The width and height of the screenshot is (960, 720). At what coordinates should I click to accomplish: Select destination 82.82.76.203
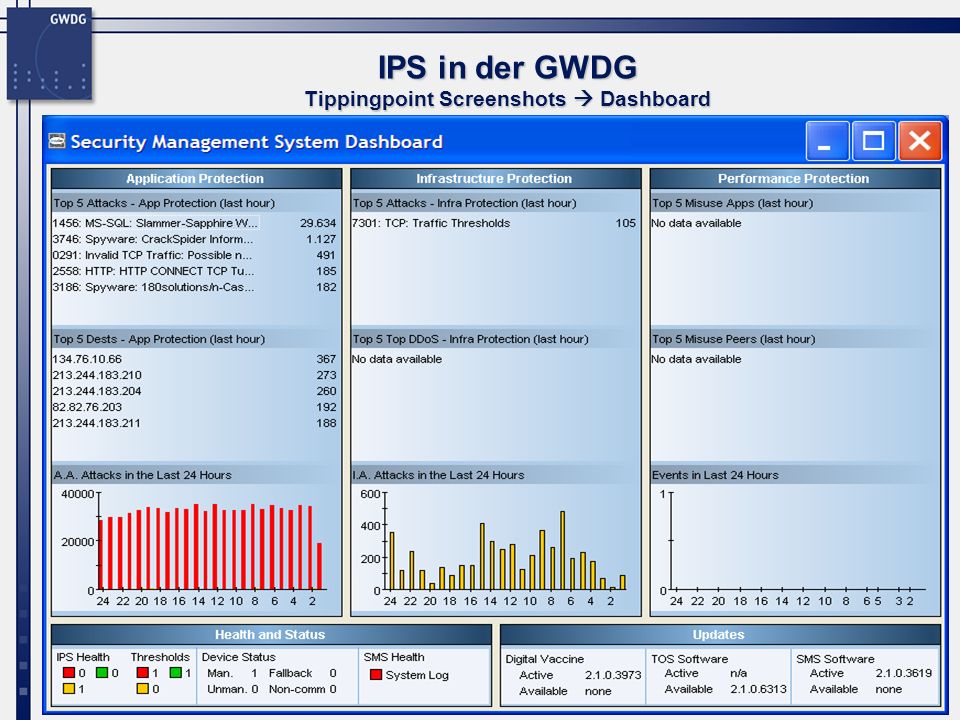click(195, 407)
